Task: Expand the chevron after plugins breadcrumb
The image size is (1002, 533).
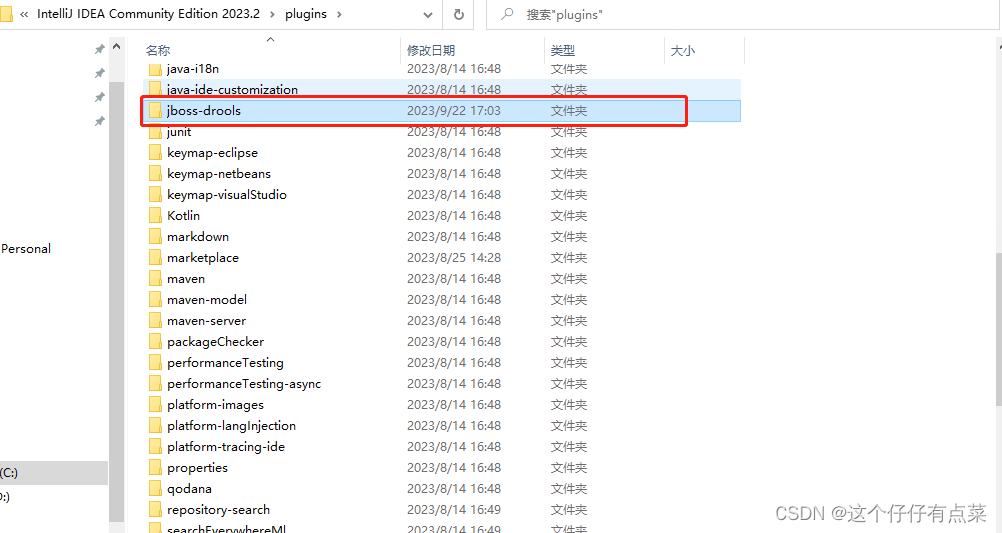Action: click(x=339, y=14)
